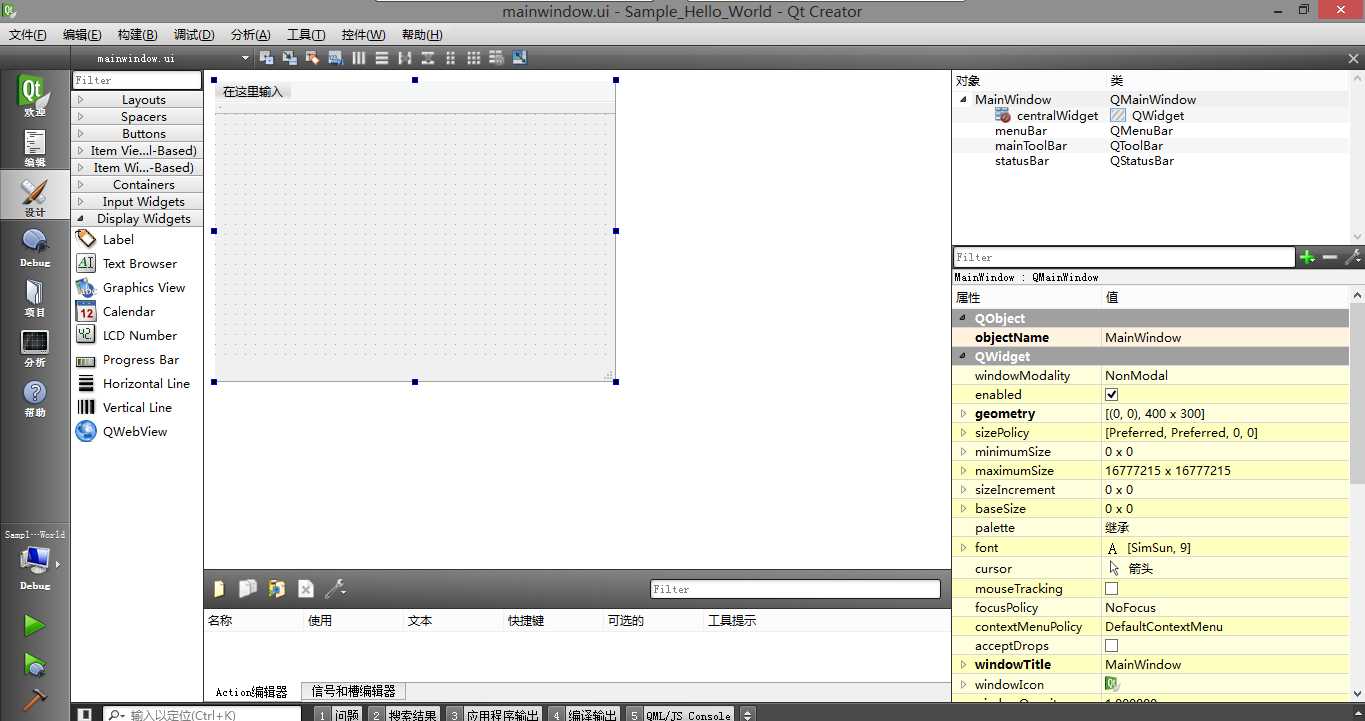The image size is (1365, 721).
Task: Switch to the Action编辑器 tab
Action: 251,691
